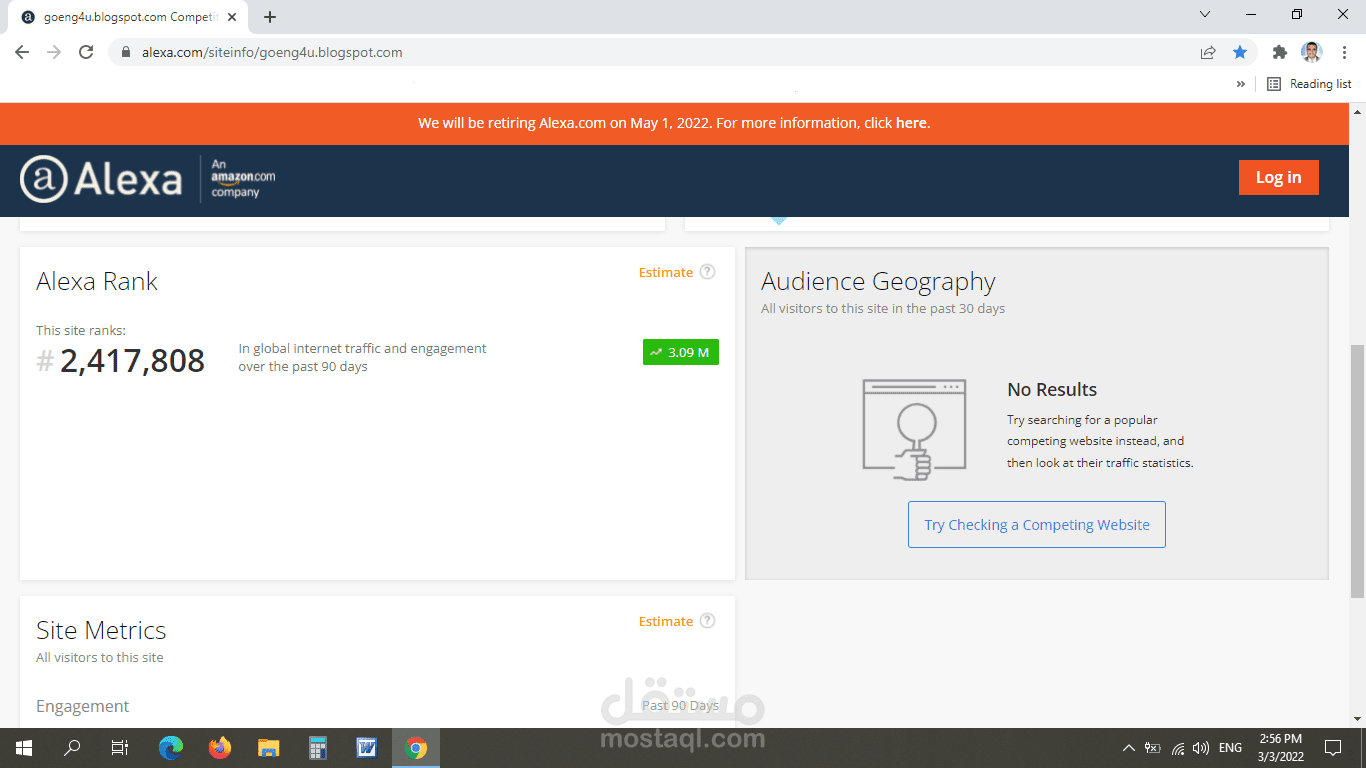Toggle the bookmark star

pos(1240,52)
